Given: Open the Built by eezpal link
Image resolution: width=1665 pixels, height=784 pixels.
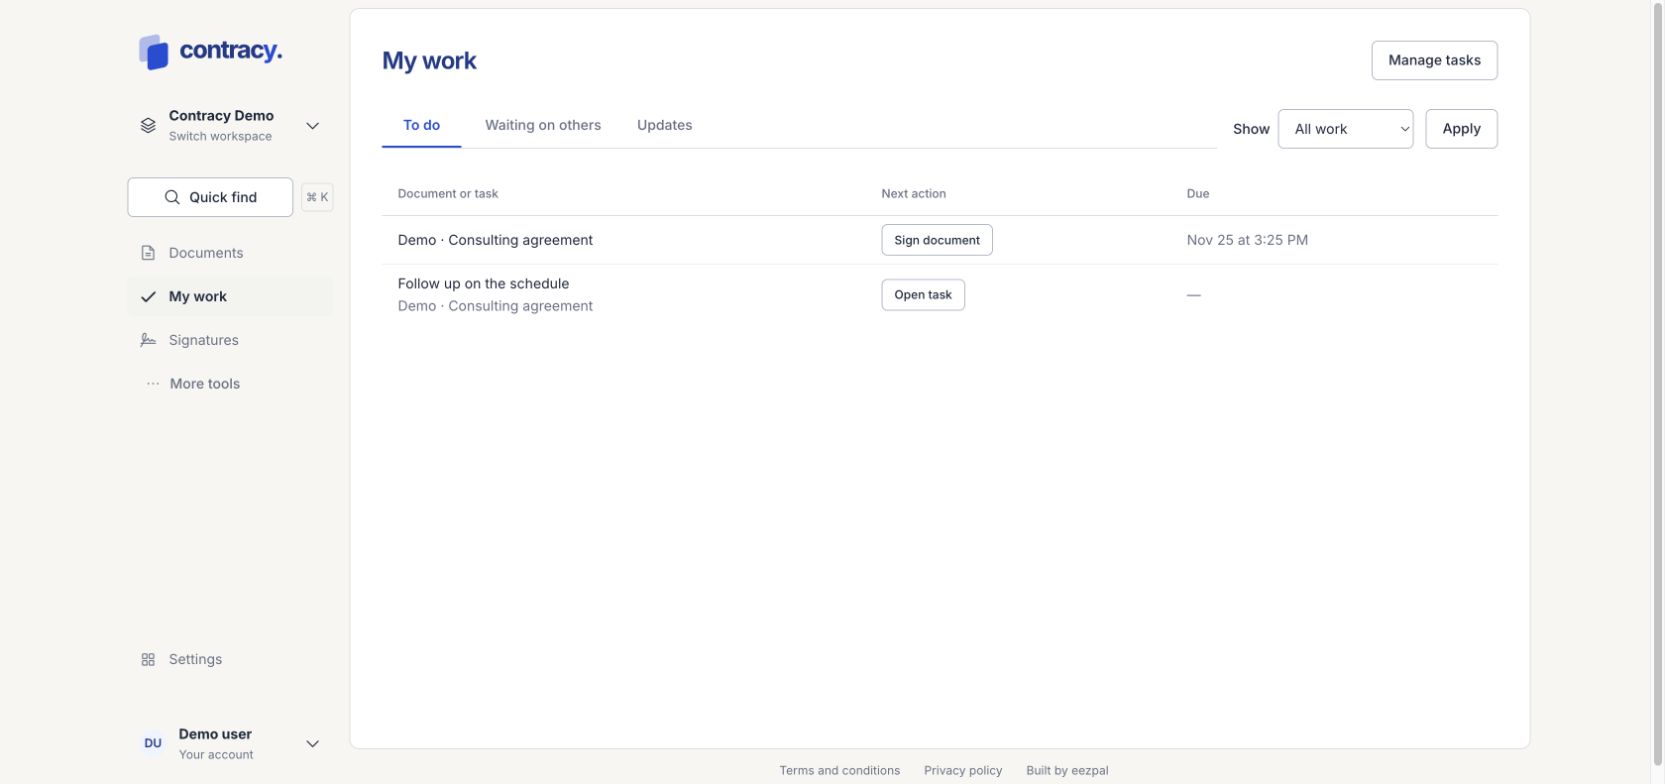Looking at the screenshot, I should [x=1067, y=771].
